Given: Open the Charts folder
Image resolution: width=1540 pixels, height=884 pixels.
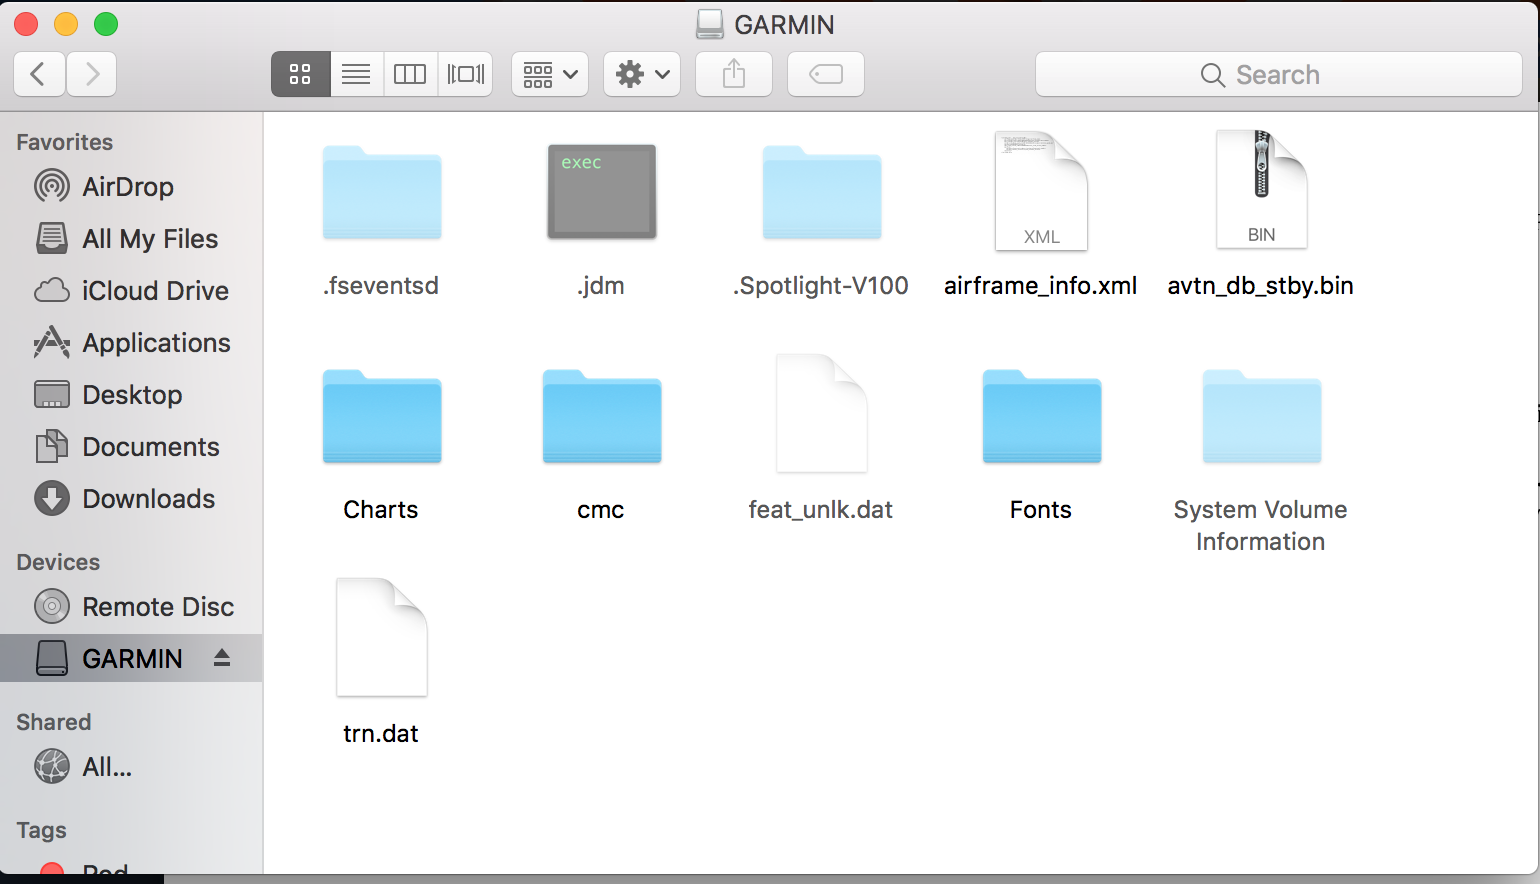Looking at the screenshot, I should 381,418.
